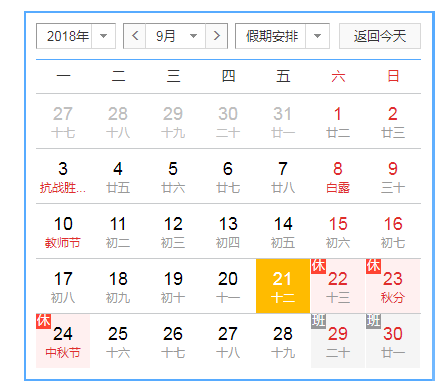Select September 25 date
The height and width of the screenshot is (386, 435).
point(118,341)
